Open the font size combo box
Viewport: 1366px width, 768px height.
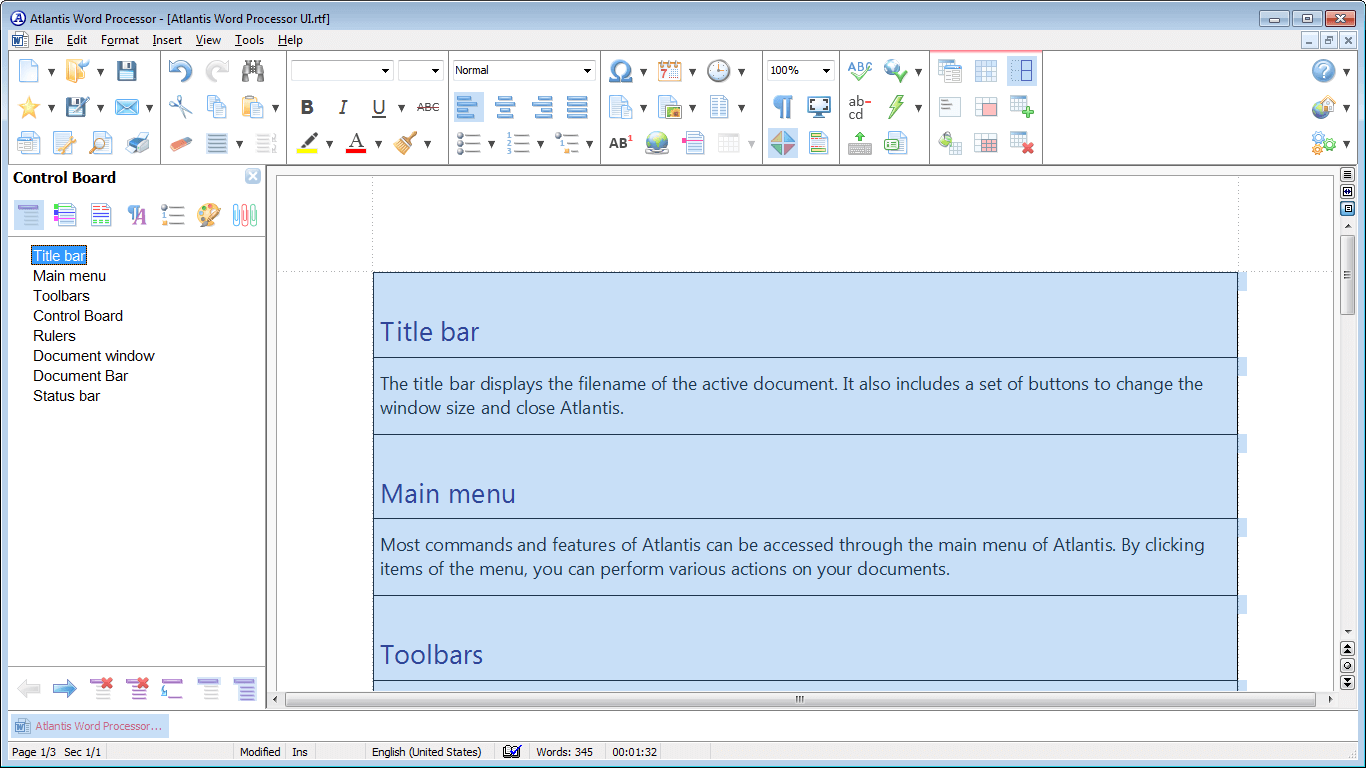point(420,70)
